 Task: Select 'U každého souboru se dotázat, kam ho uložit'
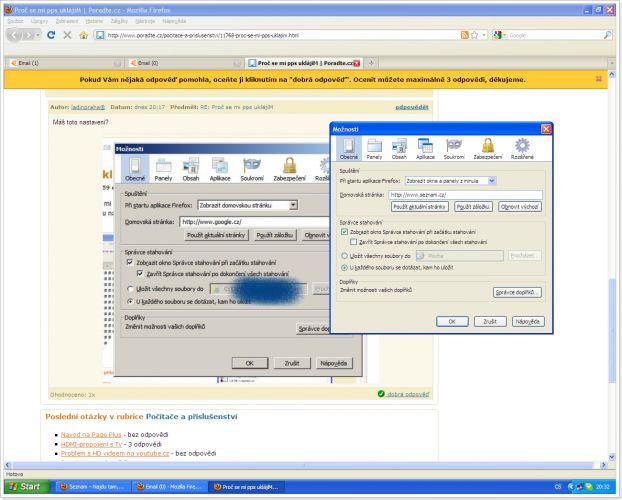pyautogui.click(x=344, y=268)
